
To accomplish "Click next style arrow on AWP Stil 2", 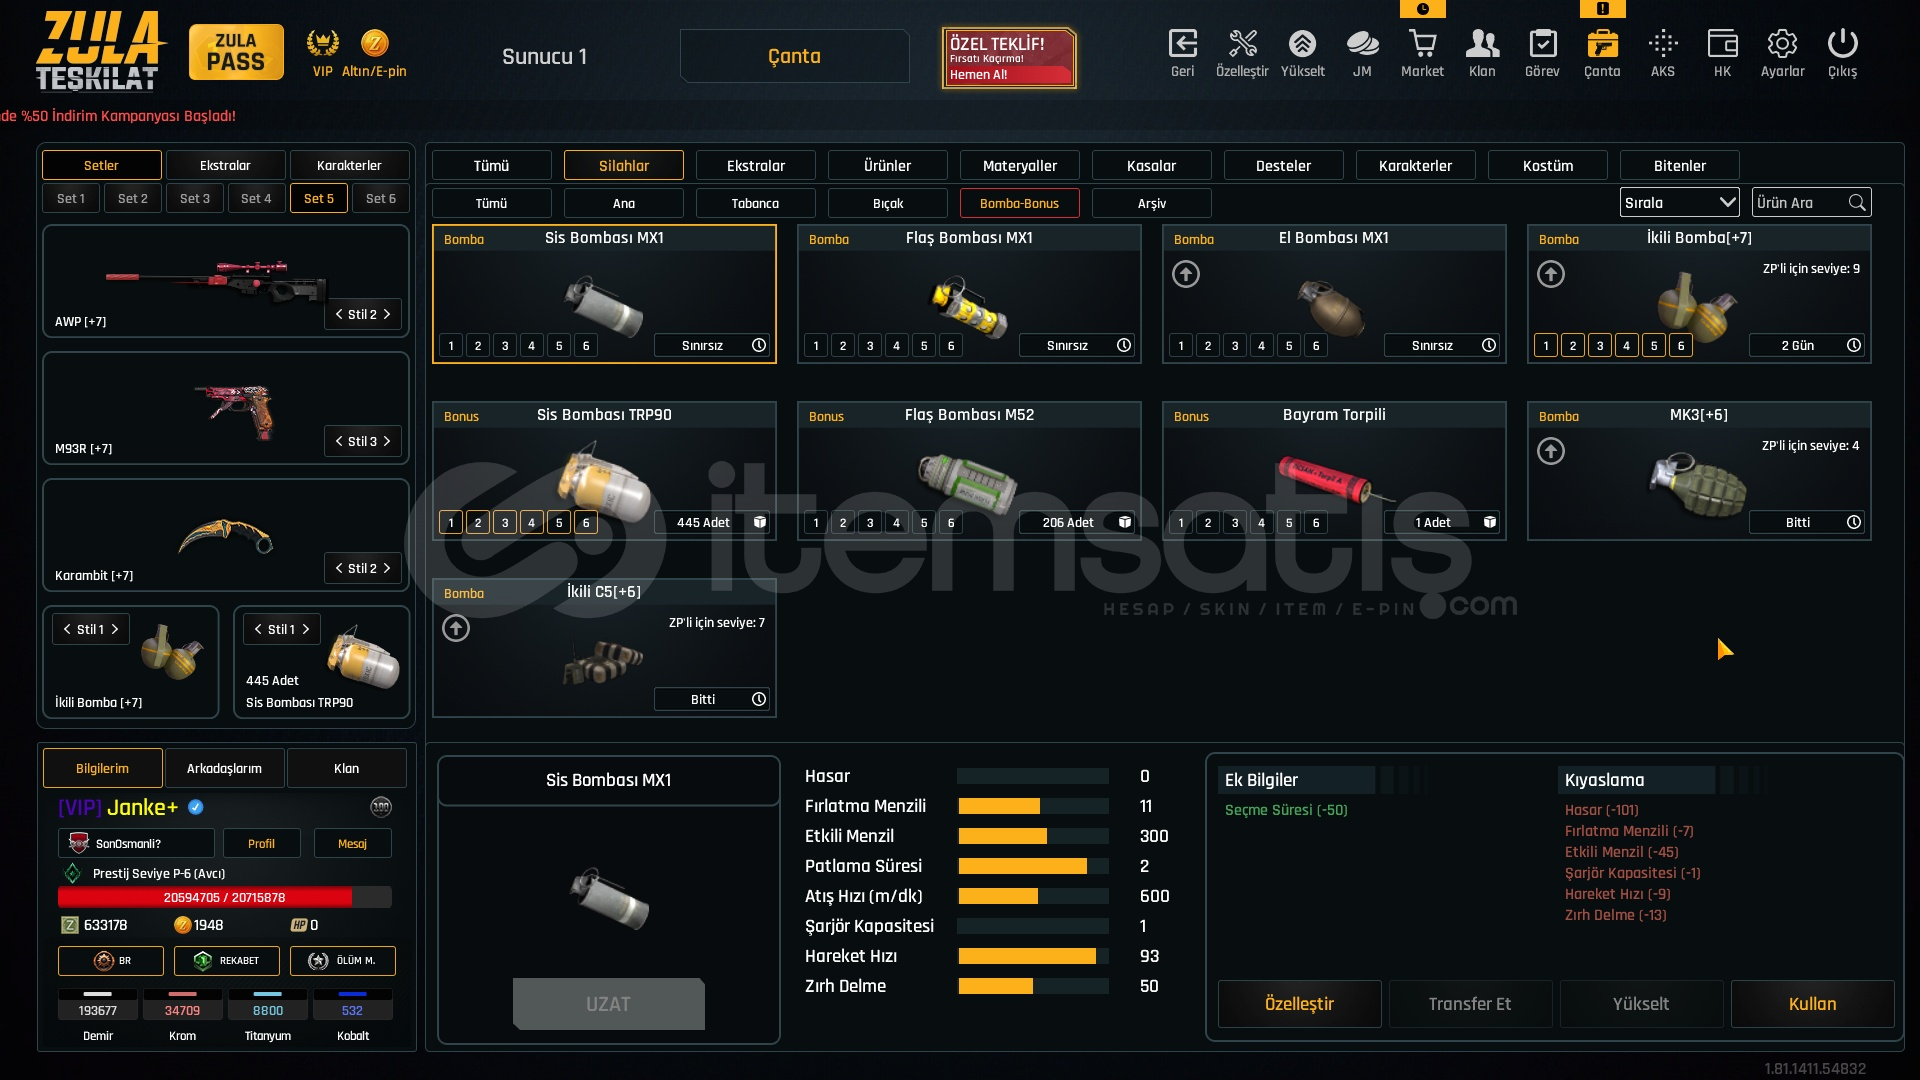I will tap(387, 314).
